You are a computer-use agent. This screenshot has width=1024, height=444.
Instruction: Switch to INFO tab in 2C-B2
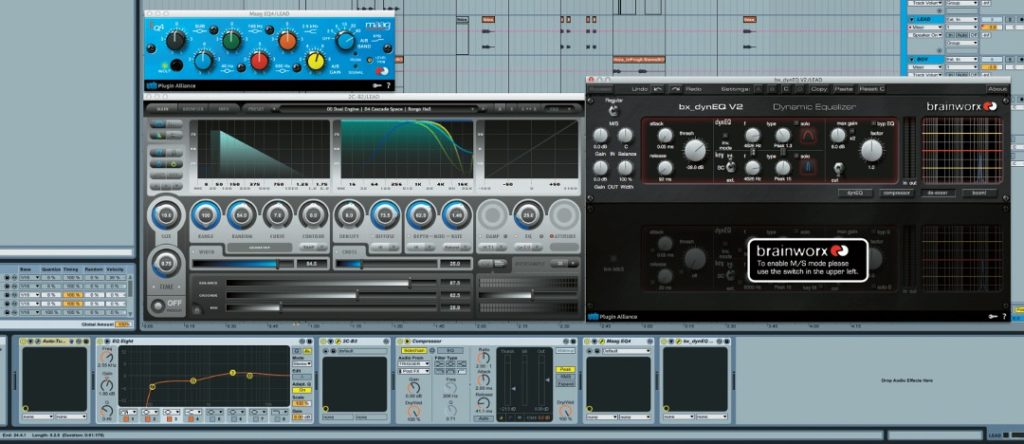pyautogui.click(x=224, y=109)
